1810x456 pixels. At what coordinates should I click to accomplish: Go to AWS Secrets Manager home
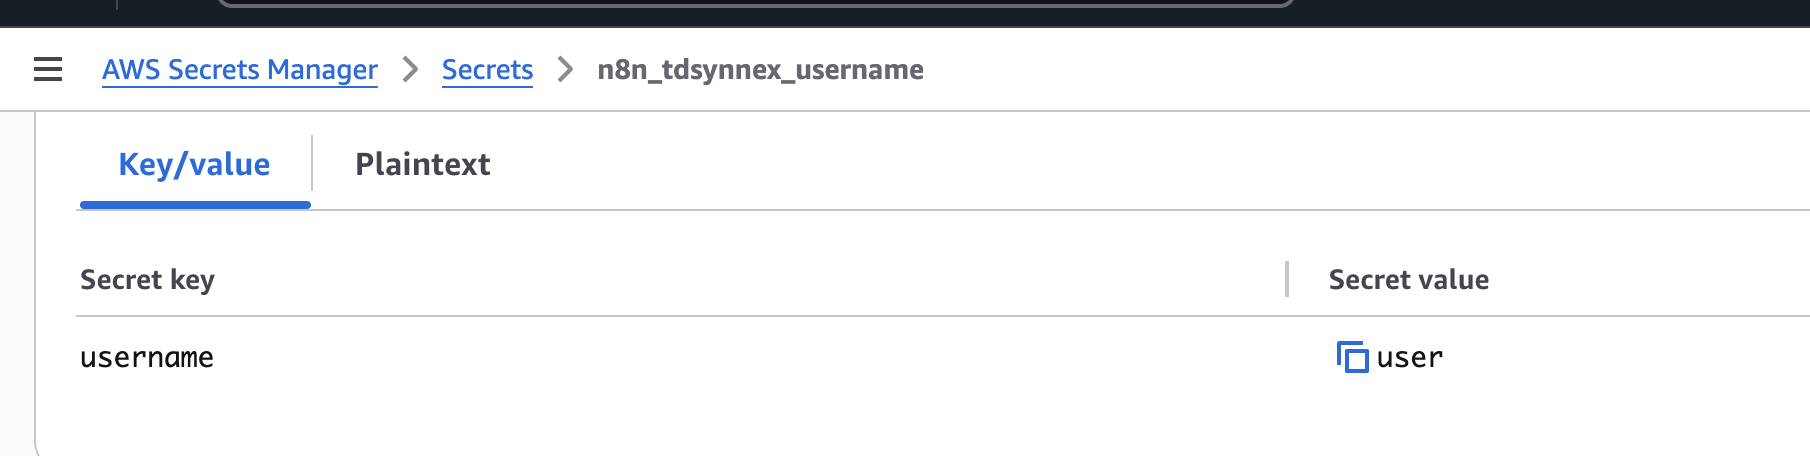(240, 70)
